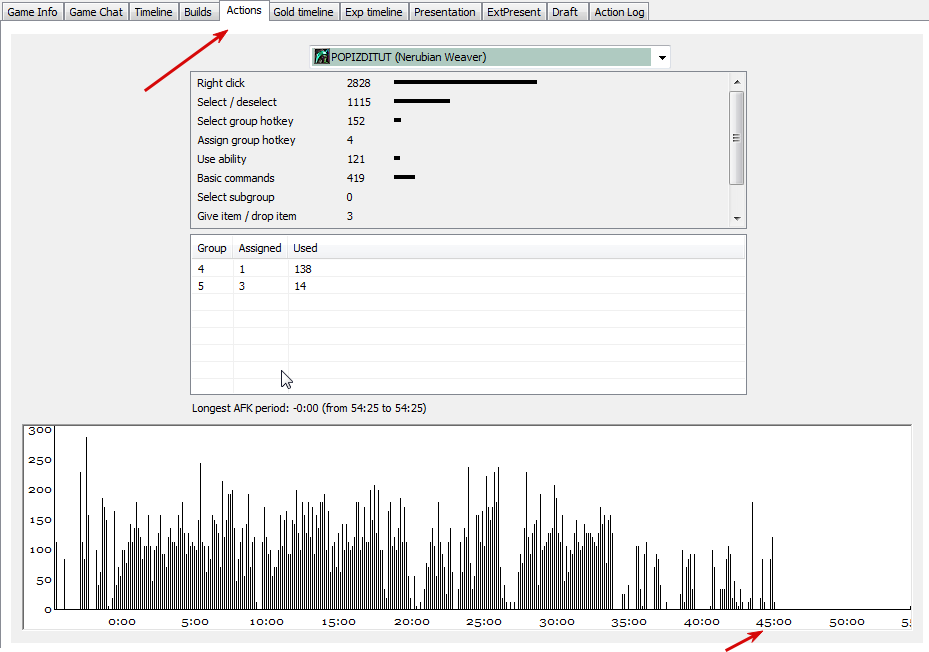Select the Basic commands row
Viewport: 929px width, 652px height.
pos(460,178)
